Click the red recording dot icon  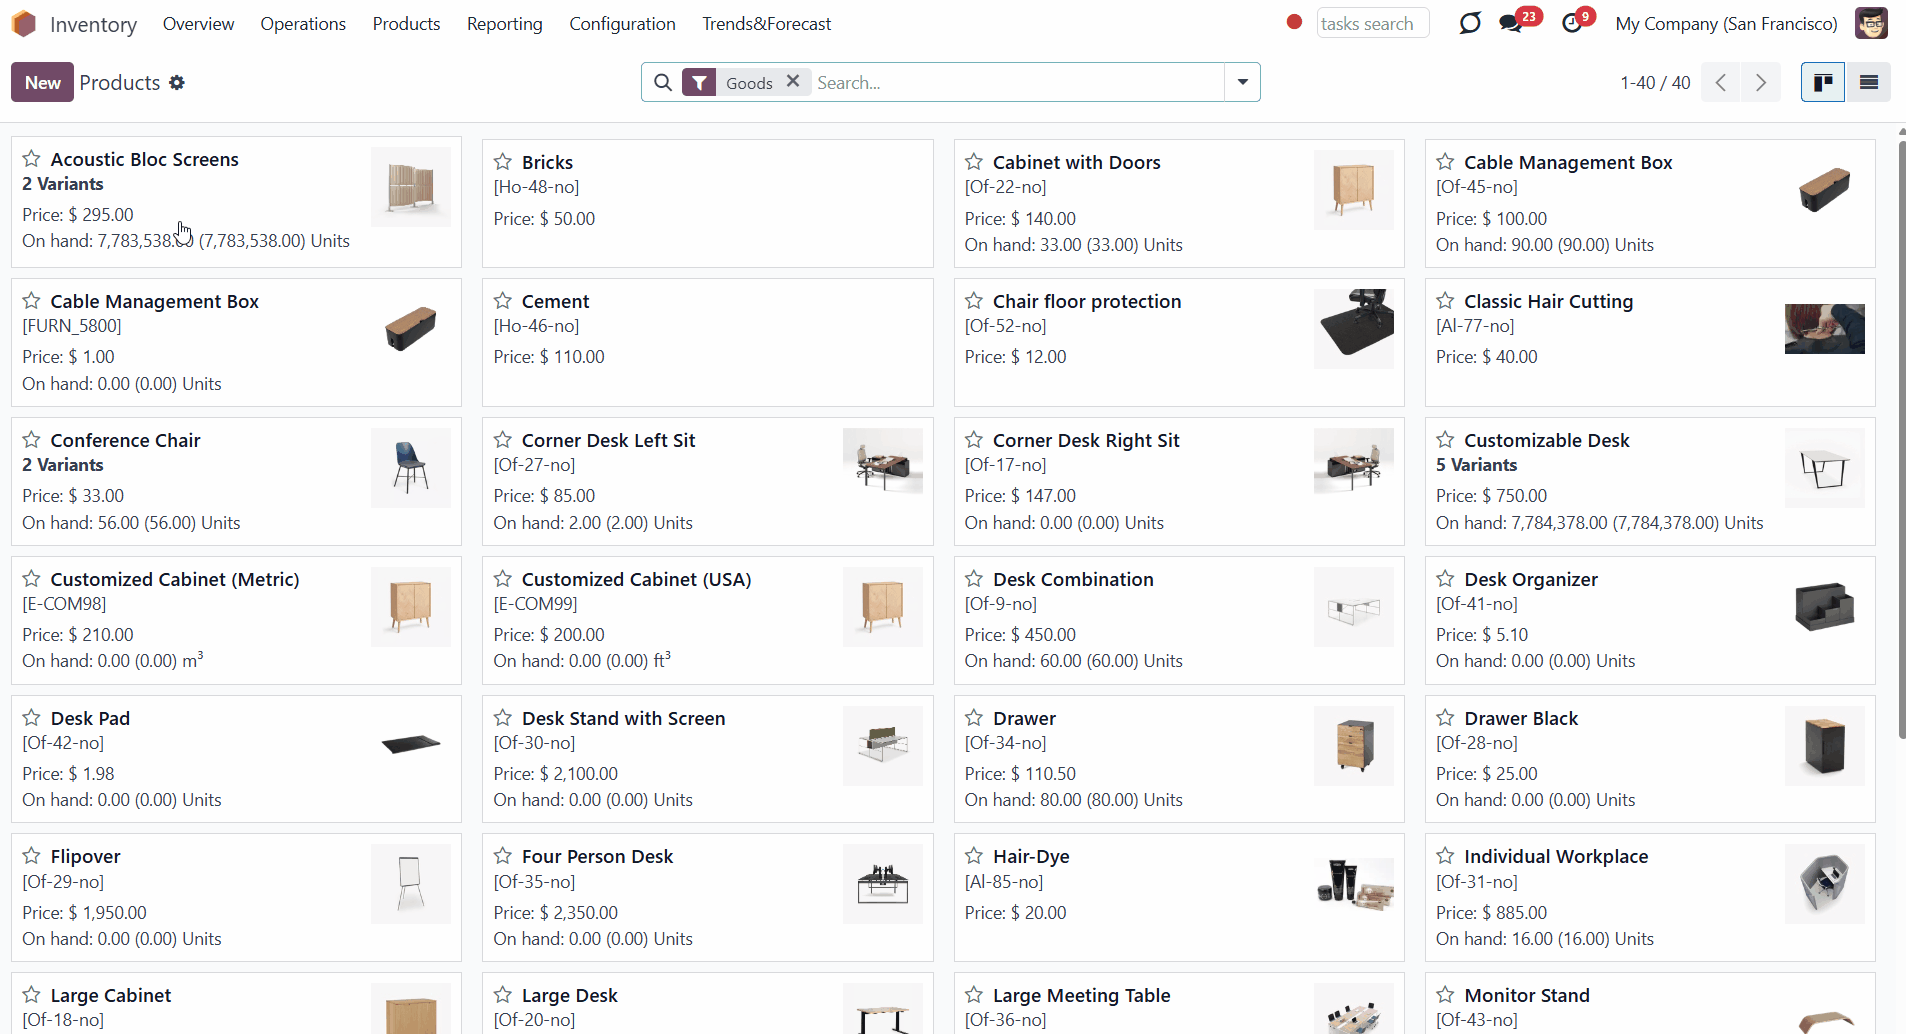click(x=1294, y=22)
